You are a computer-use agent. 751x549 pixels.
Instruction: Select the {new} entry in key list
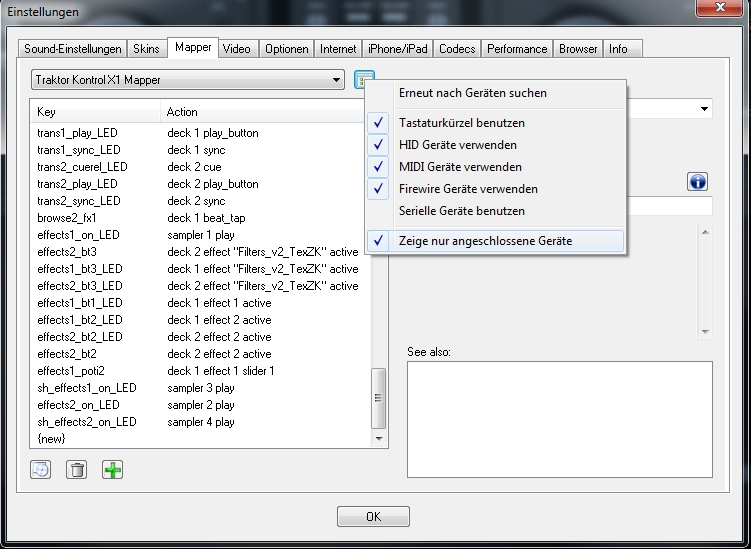[x=50, y=439]
